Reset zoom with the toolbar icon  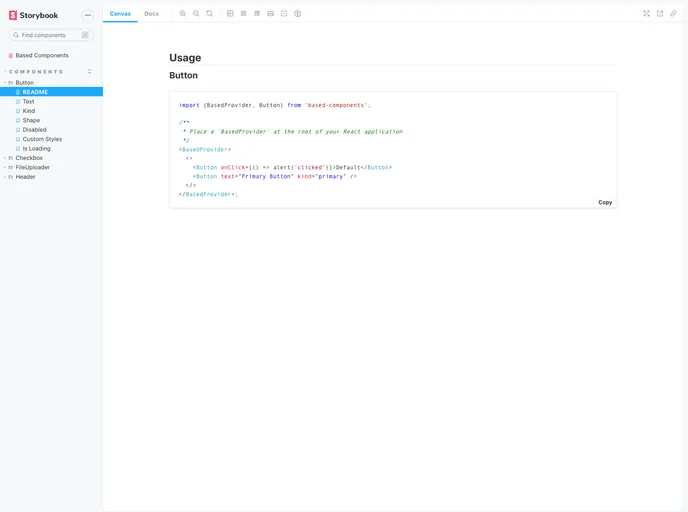[209, 14]
